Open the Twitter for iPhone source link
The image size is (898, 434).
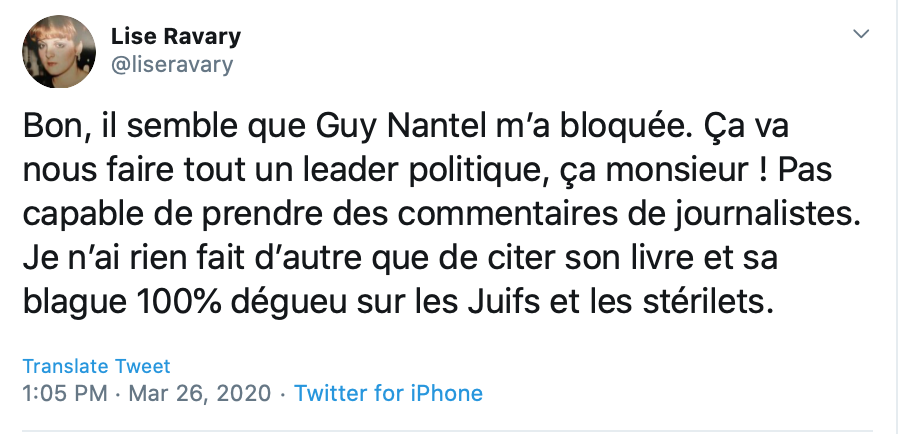click(388, 393)
